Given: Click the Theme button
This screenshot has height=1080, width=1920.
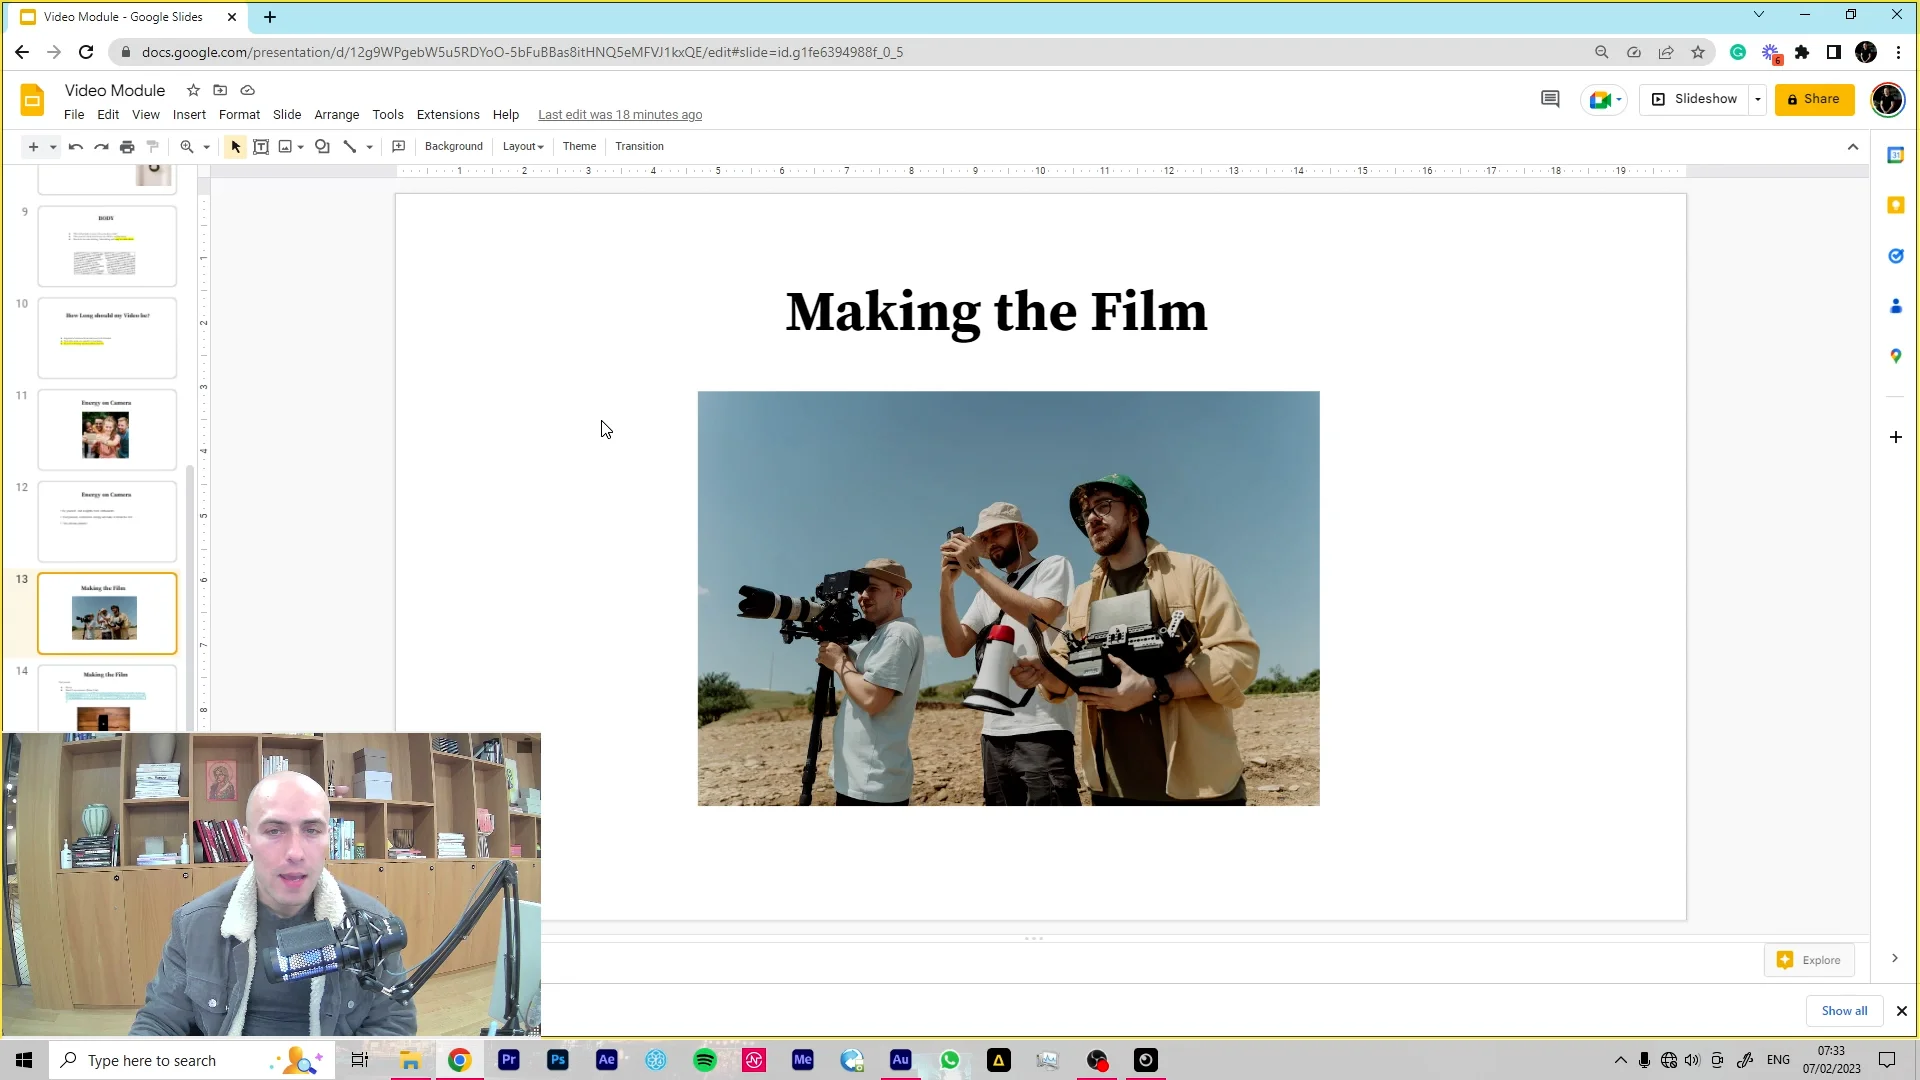Looking at the screenshot, I should pos(579,147).
